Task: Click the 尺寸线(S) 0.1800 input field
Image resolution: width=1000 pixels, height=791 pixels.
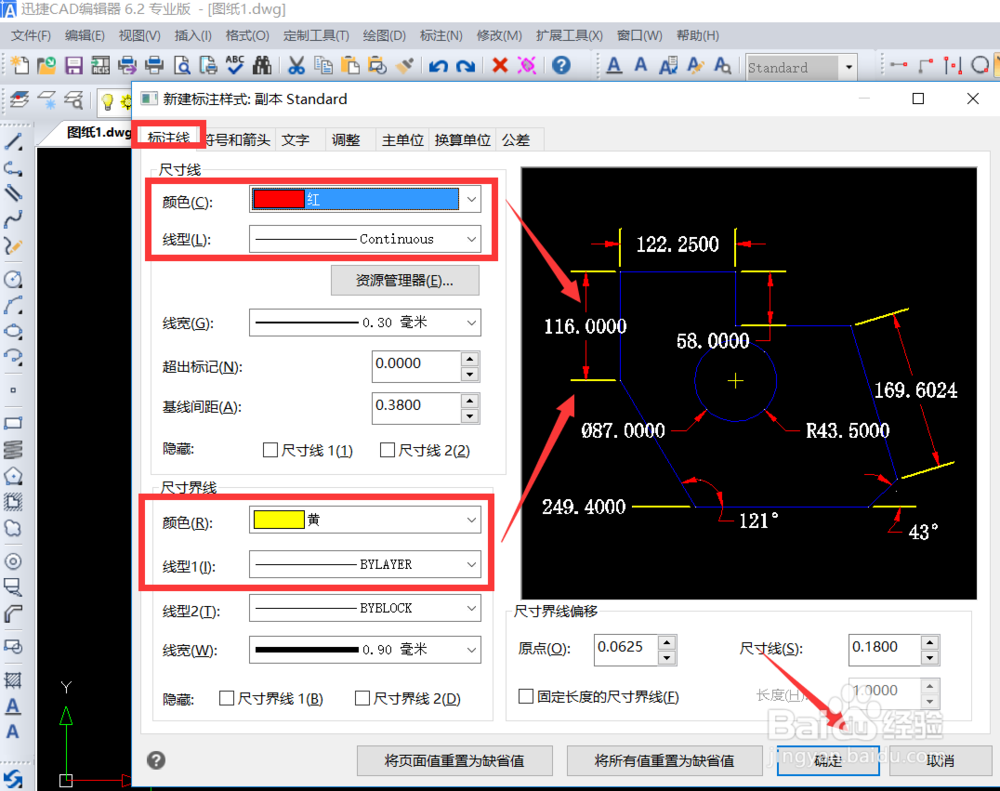Action: point(885,649)
